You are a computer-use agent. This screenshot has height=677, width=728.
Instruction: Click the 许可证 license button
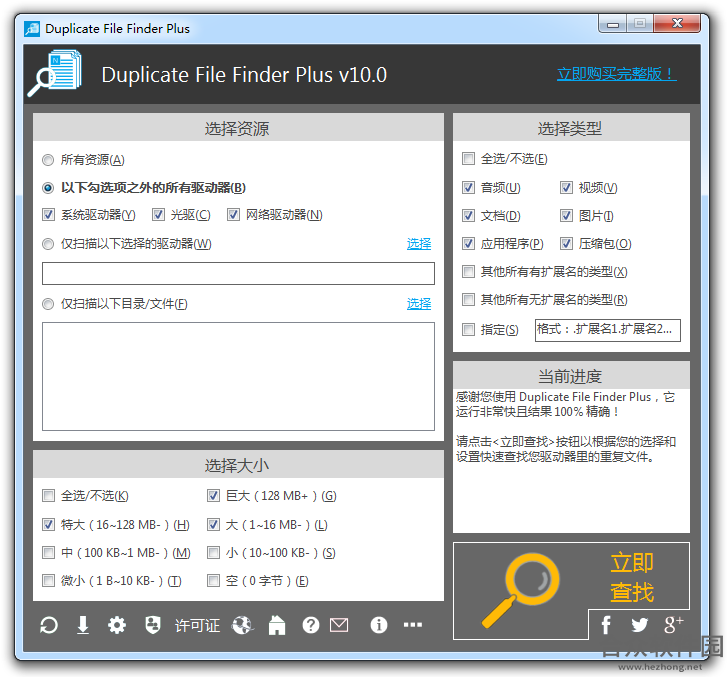(x=197, y=625)
